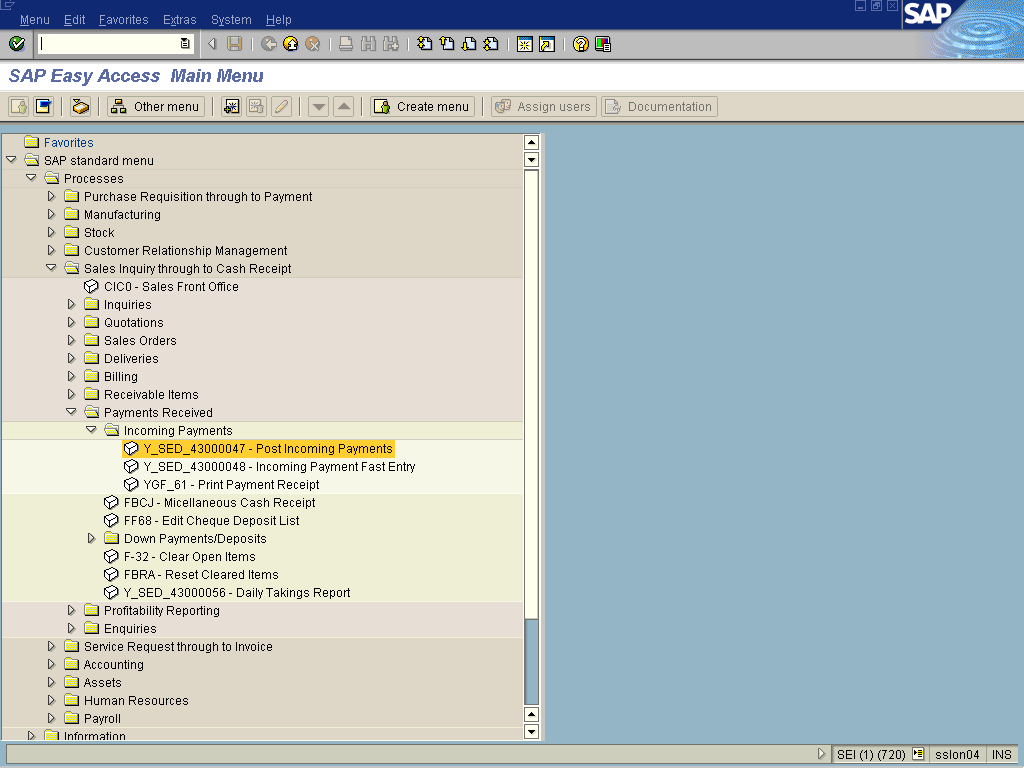Click the command input field
Image resolution: width=1024 pixels, height=768 pixels.
coord(107,44)
